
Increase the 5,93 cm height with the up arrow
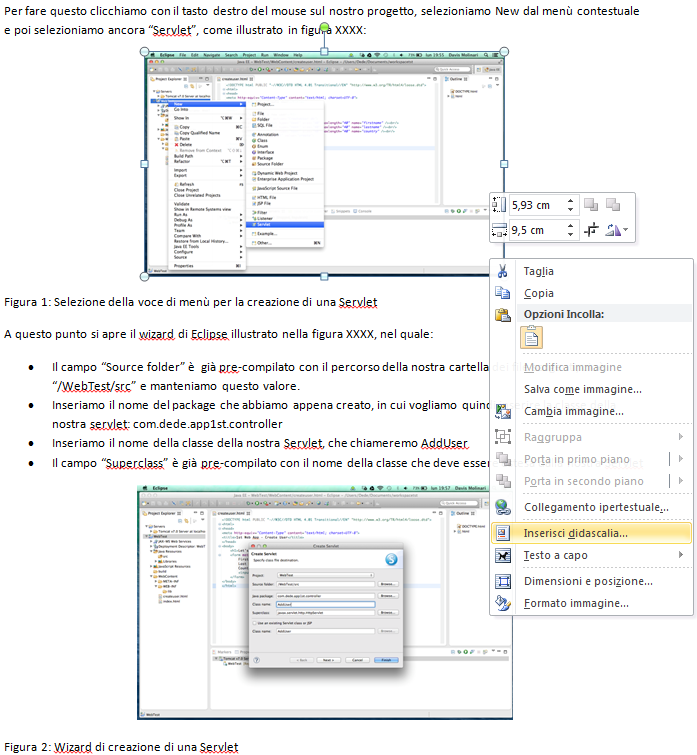pyautogui.click(x=570, y=201)
